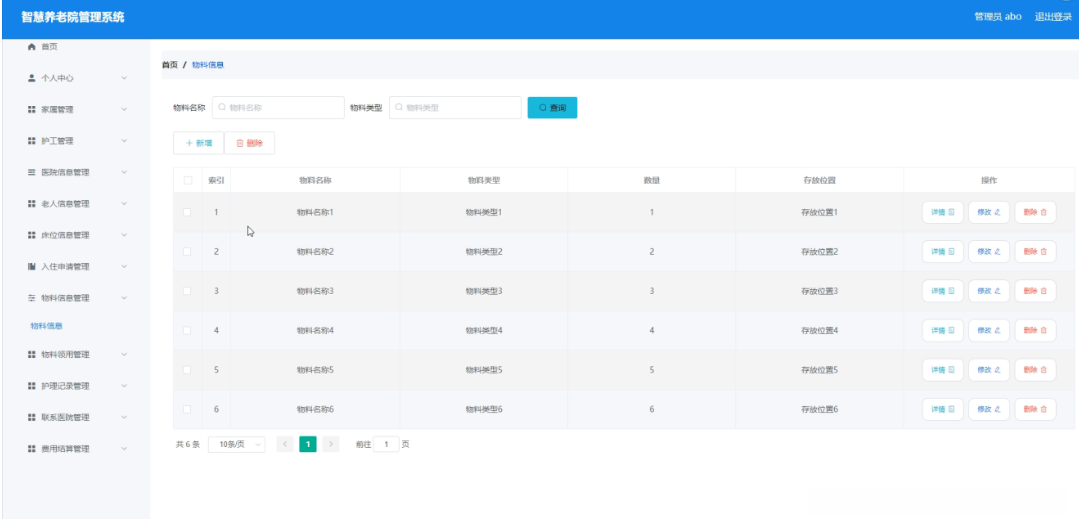
Task: Click the grid icon beside 护工管理
Action: 31,141
